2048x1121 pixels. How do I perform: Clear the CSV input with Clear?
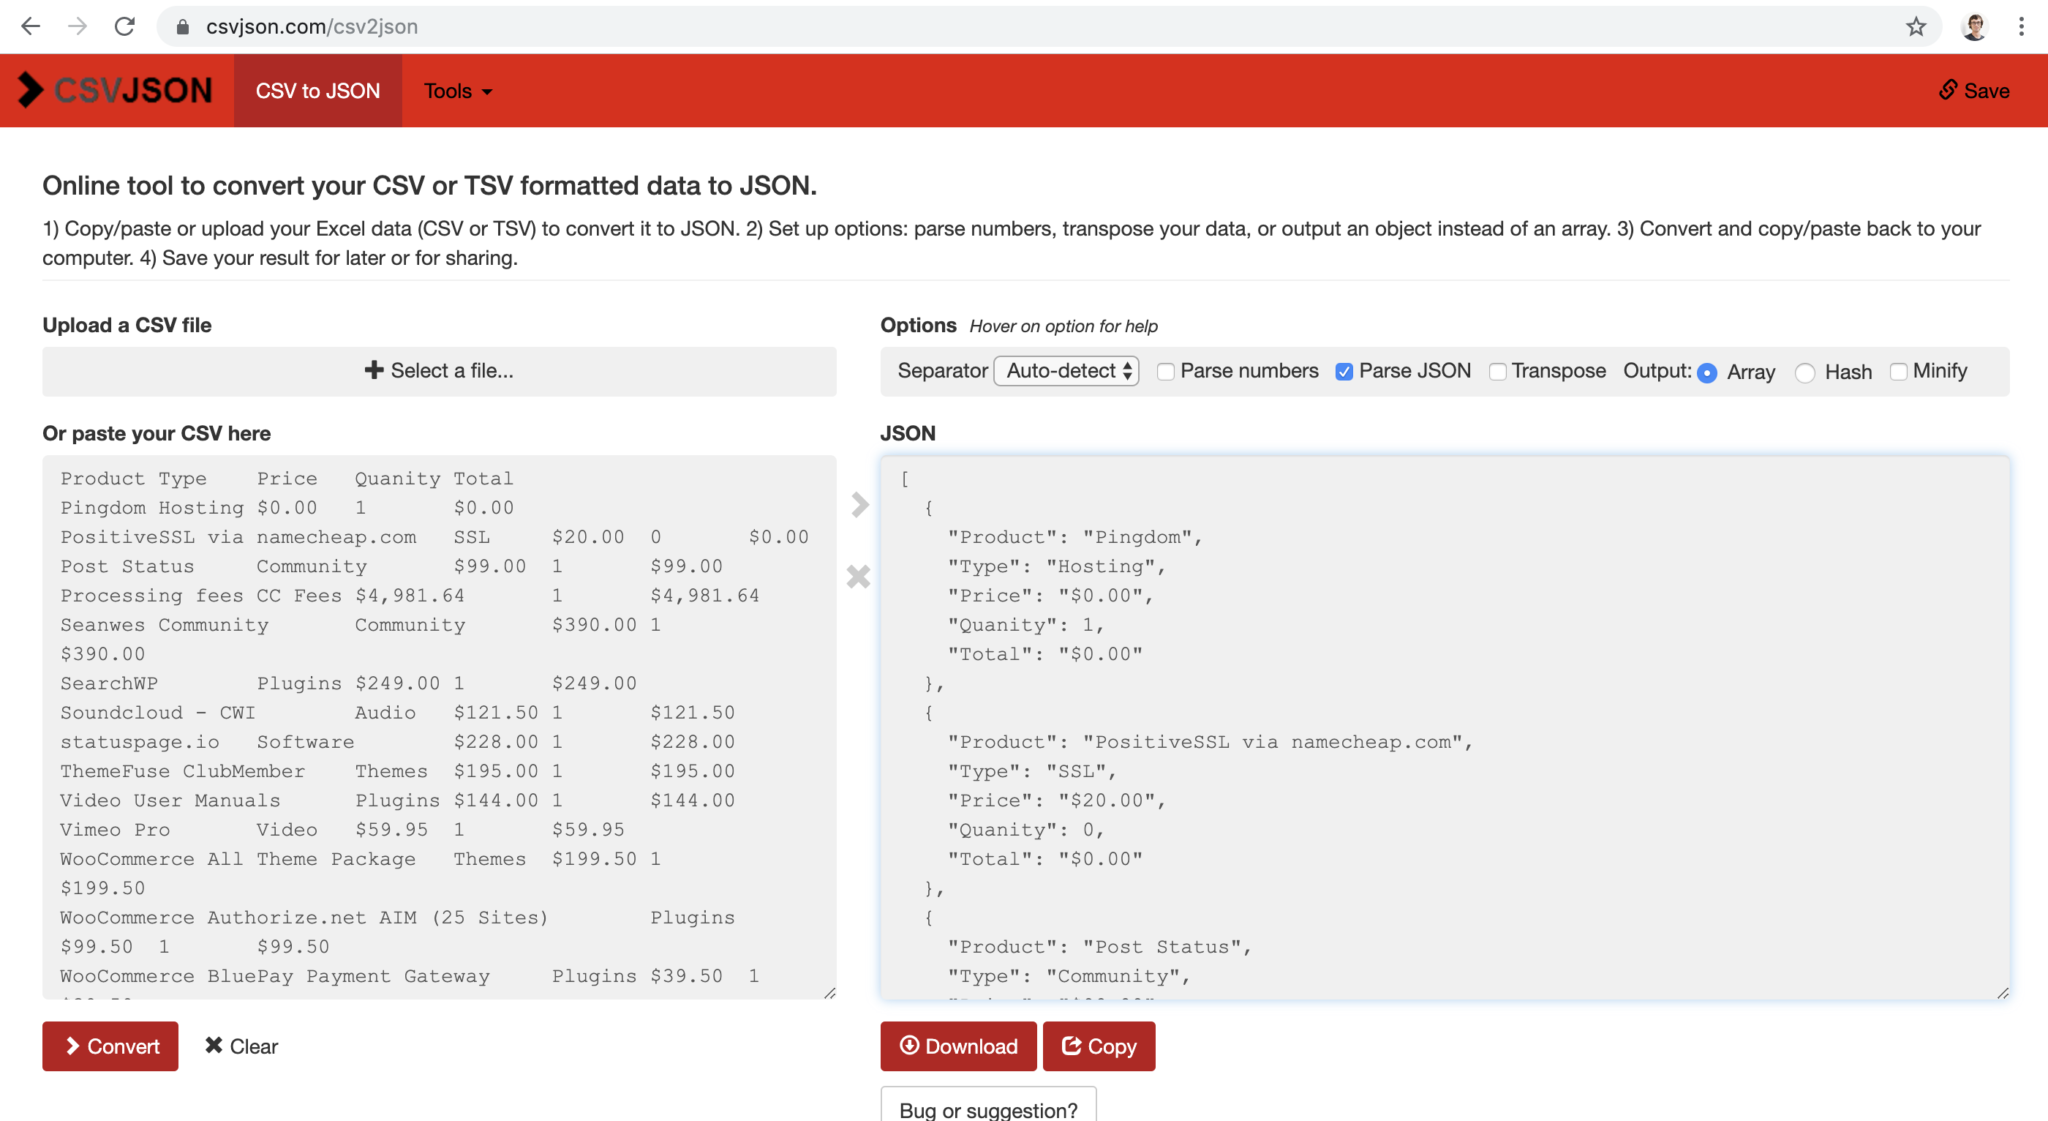241,1046
